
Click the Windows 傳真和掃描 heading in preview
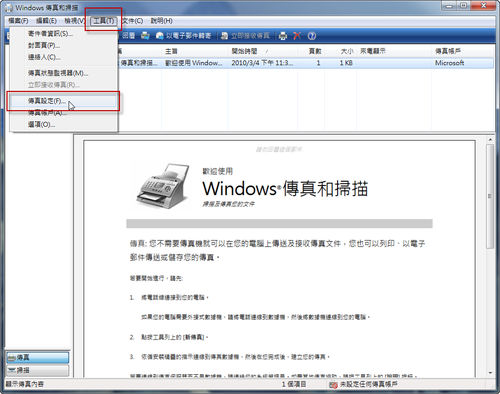[x=285, y=188]
